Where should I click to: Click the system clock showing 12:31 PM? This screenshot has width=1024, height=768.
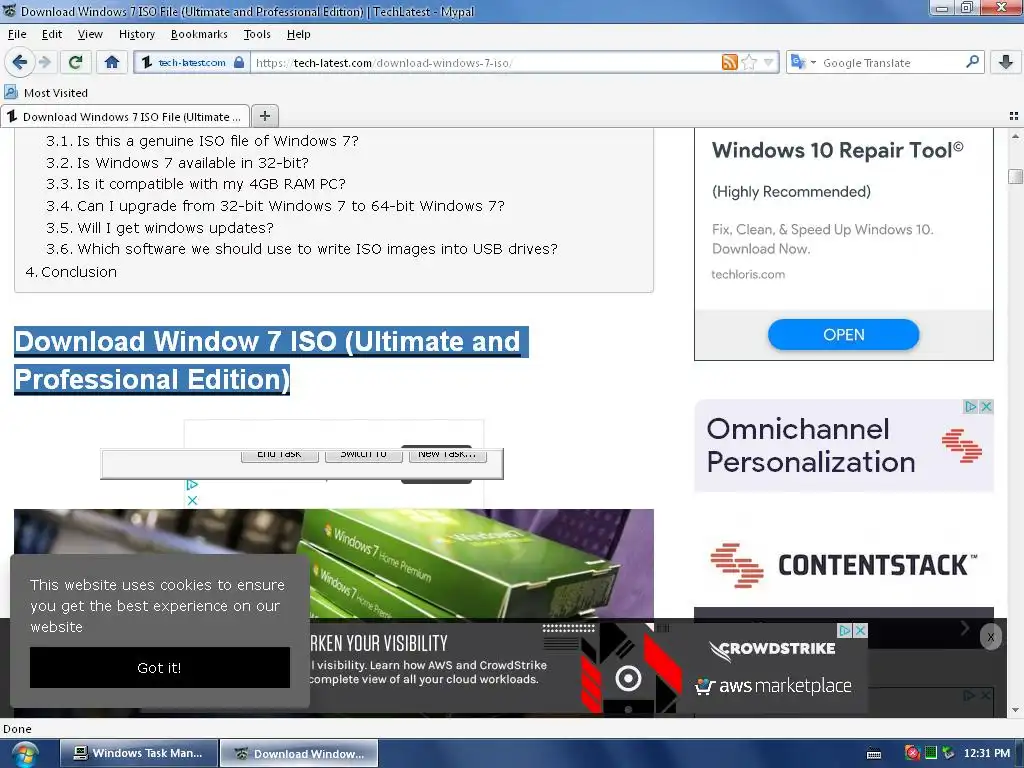click(x=986, y=754)
